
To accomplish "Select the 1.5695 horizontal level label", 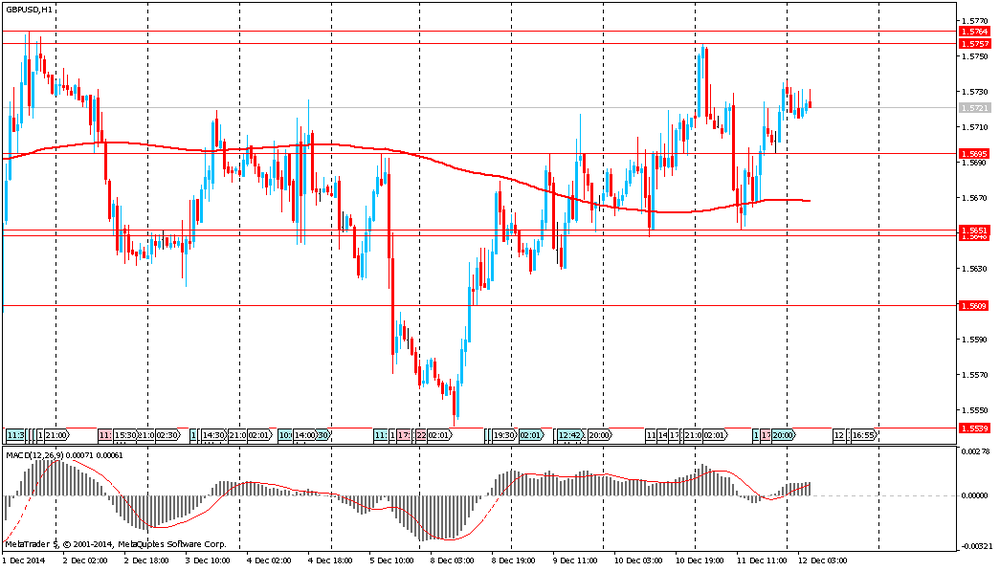I will coord(973,154).
